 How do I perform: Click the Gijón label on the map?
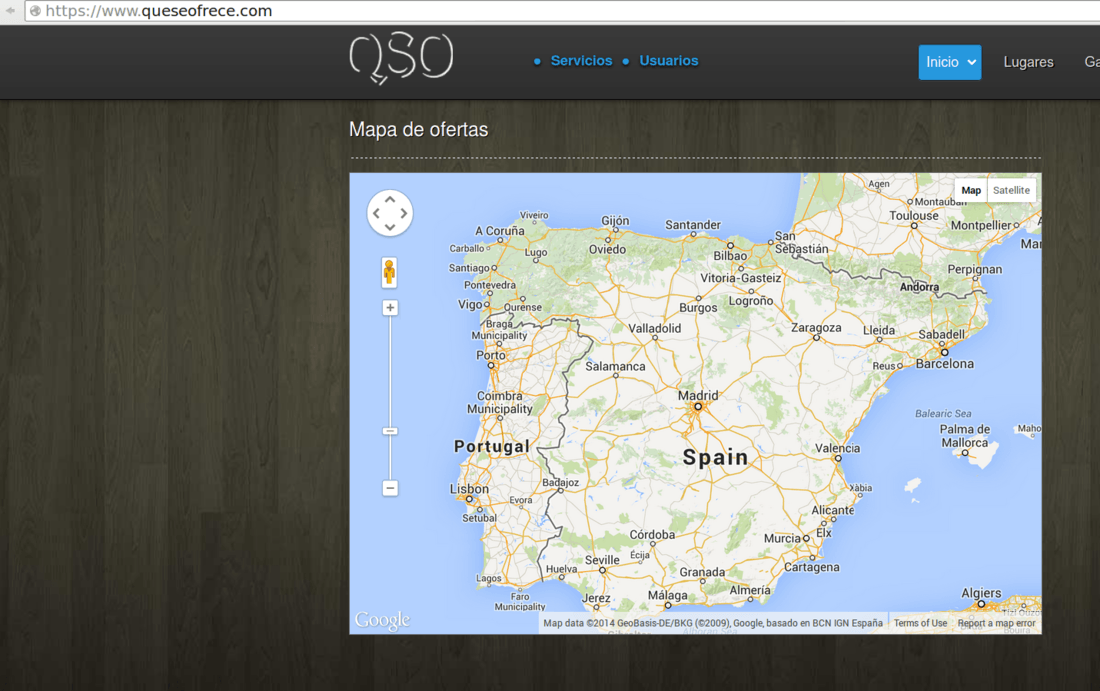615,221
